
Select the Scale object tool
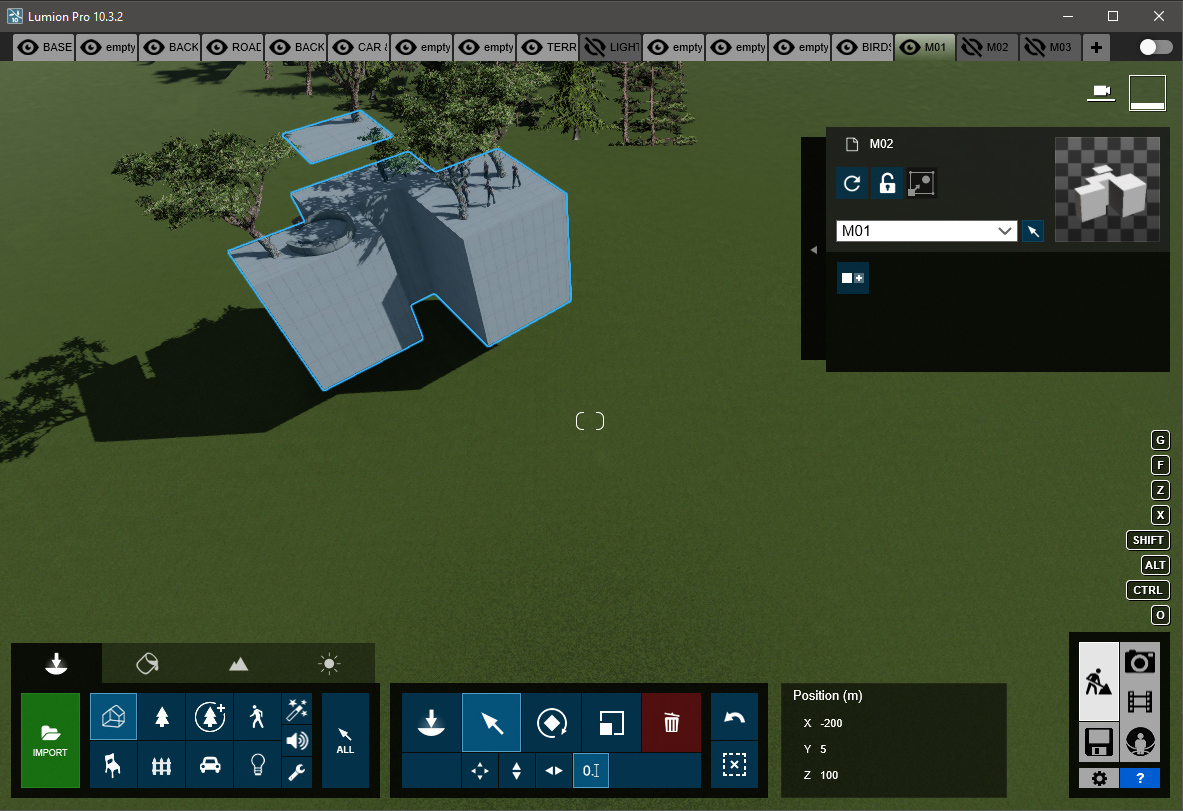pyautogui.click(x=611, y=722)
